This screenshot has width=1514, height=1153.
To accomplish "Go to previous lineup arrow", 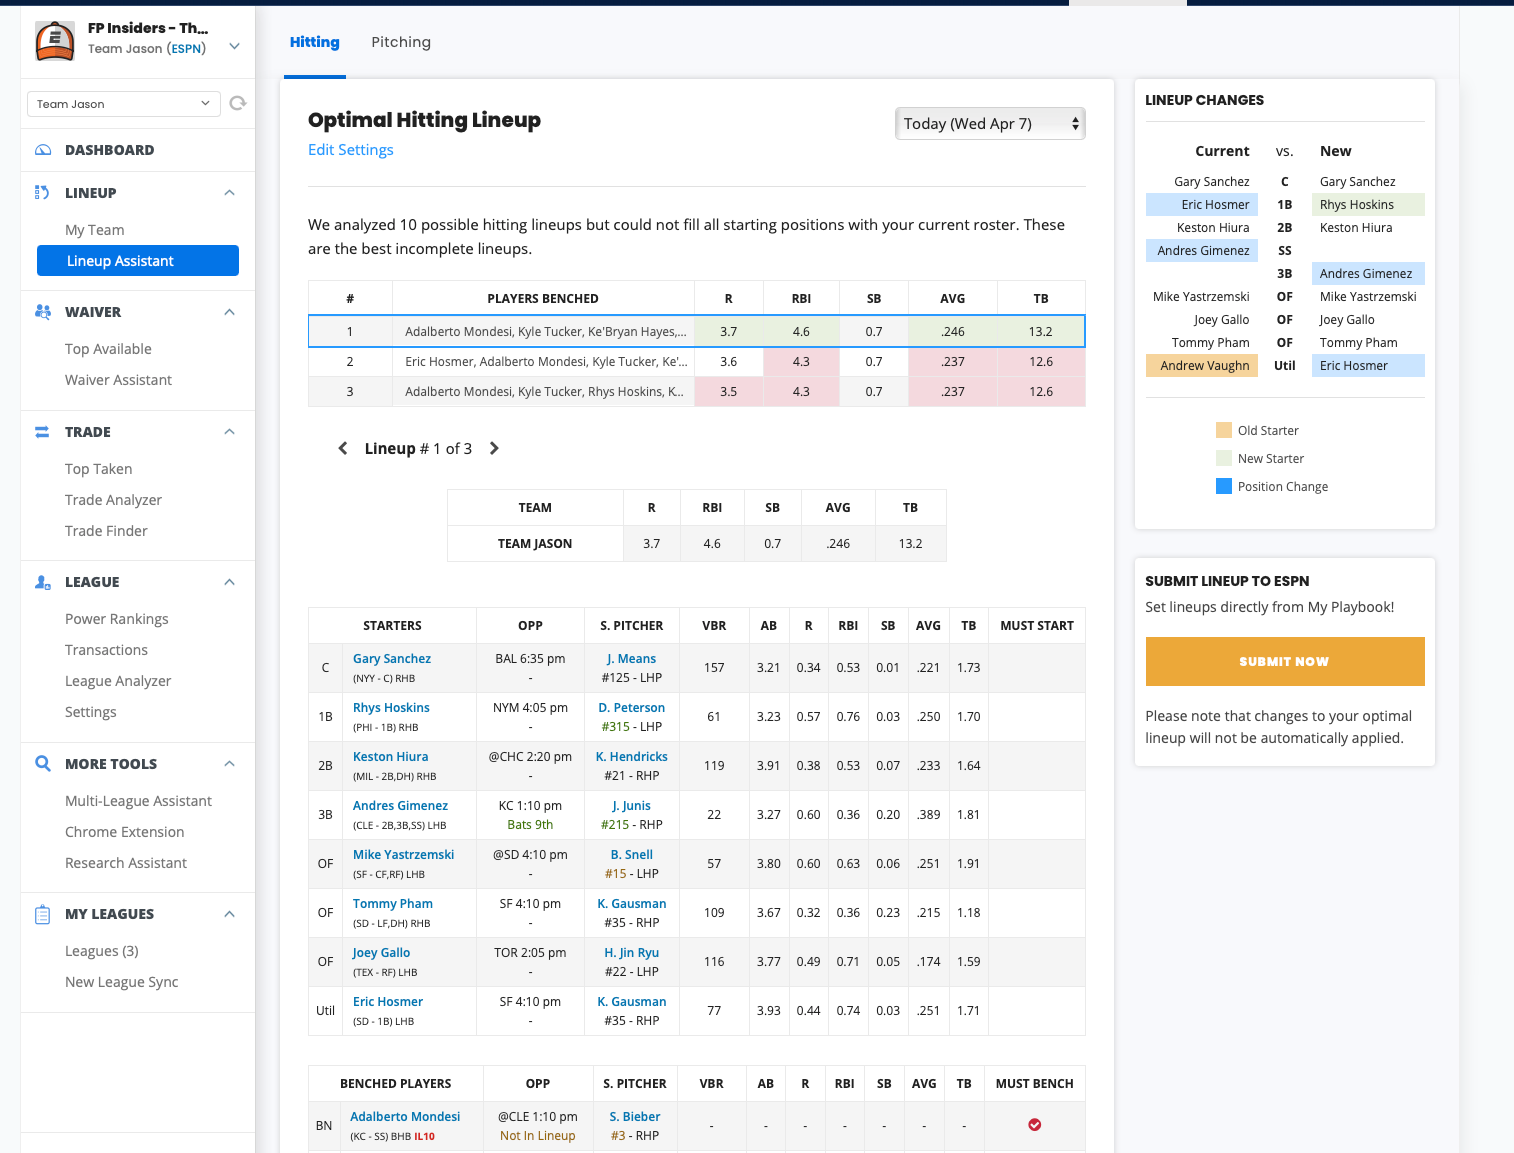I will coord(343,448).
